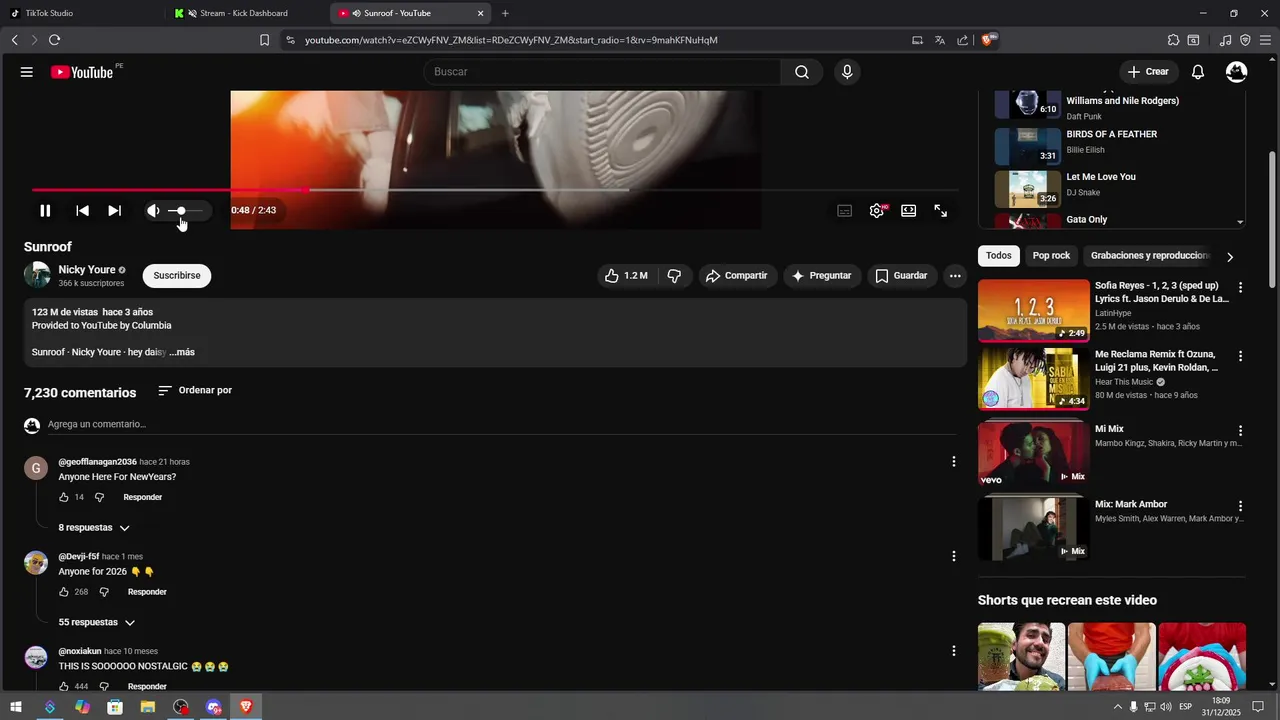Adjust the volume slider handle
The height and width of the screenshot is (720, 1280).
click(x=181, y=211)
